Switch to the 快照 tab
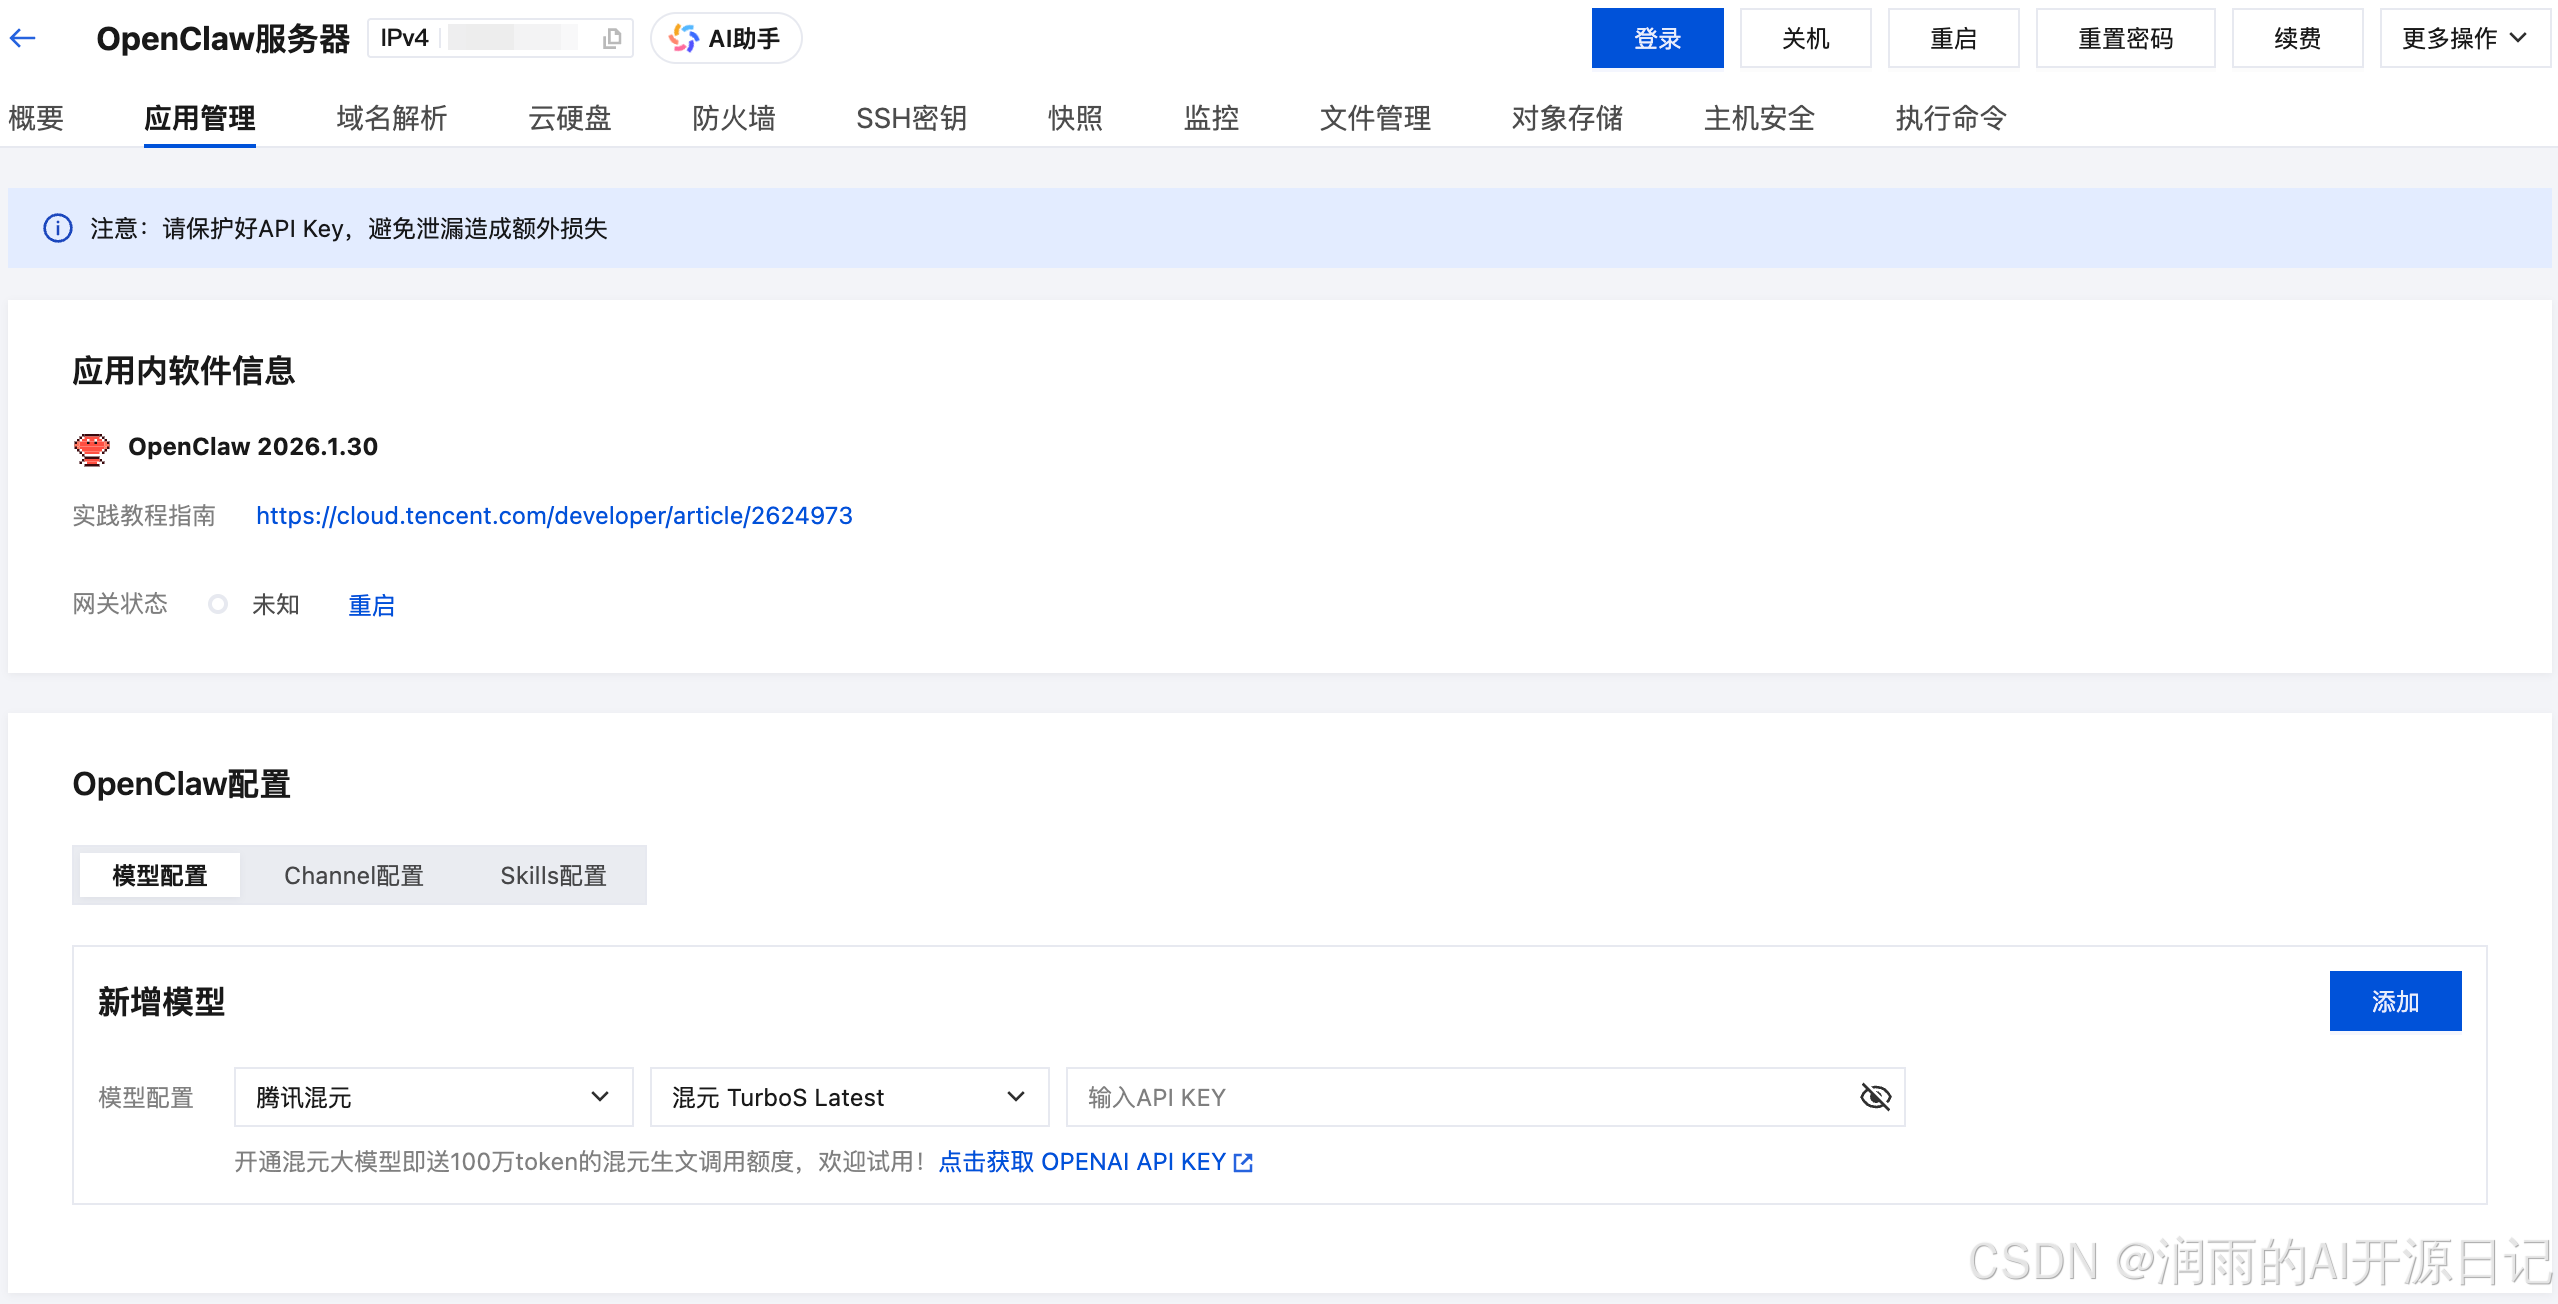This screenshot has width=2558, height=1304. pos(1074,118)
